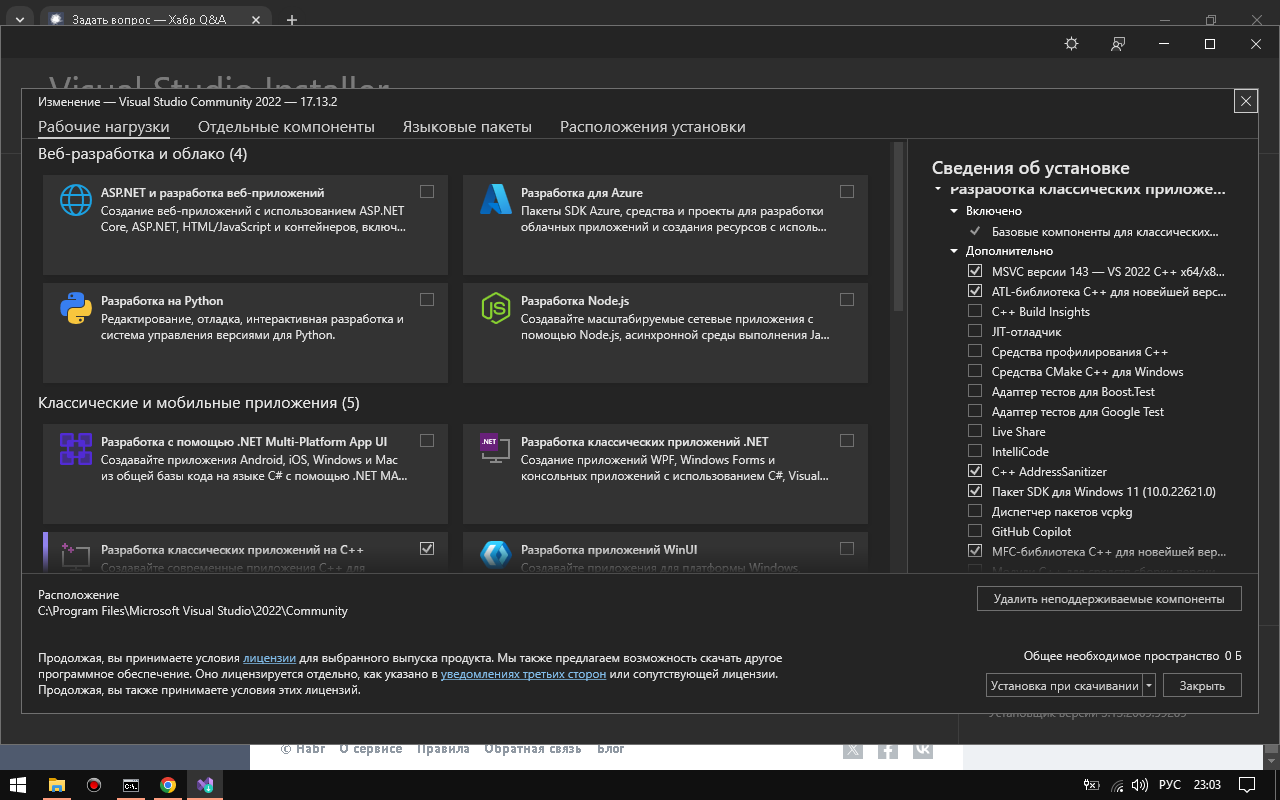The height and width of the screenshot is (800, 1280).
Task: Open the clock showing 23:03
Action: click(x=1207, y=785)
